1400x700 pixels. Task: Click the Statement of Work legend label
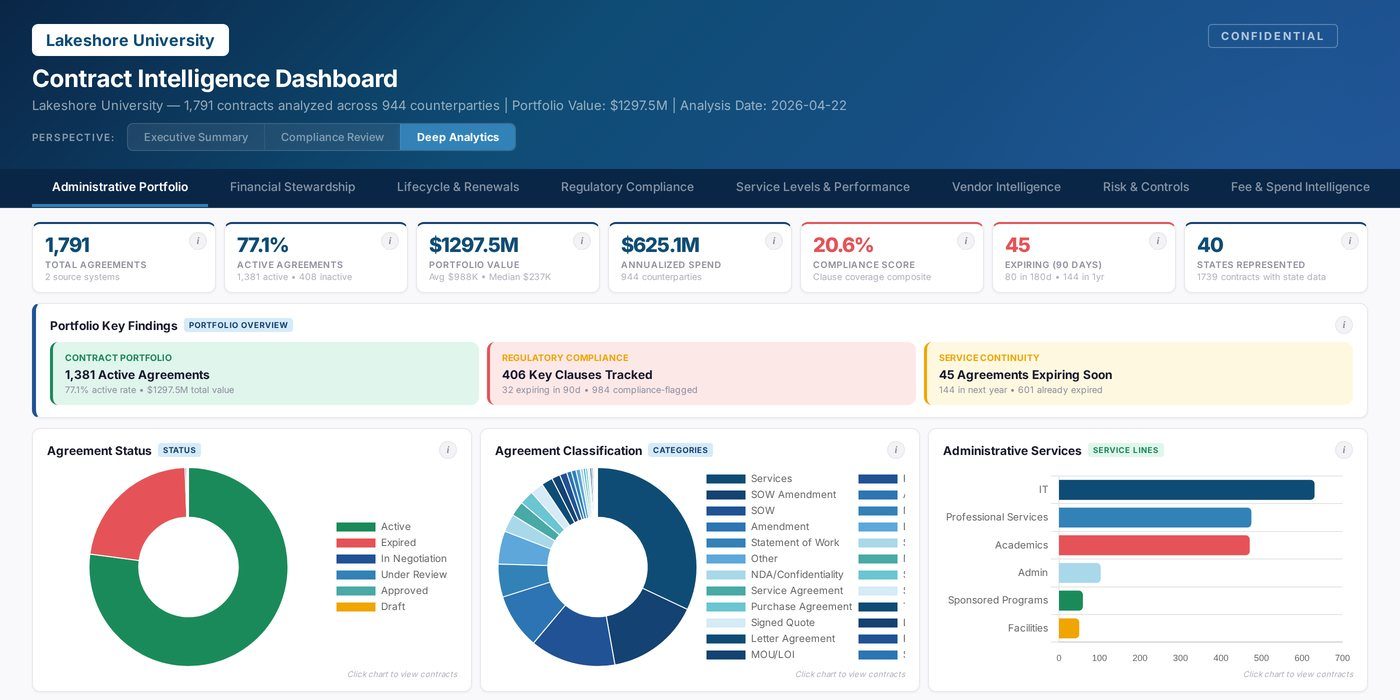pos(795,543)
